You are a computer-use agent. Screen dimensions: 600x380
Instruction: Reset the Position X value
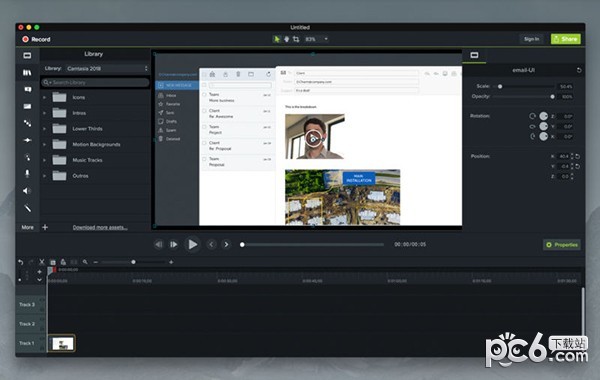point(577,156)
